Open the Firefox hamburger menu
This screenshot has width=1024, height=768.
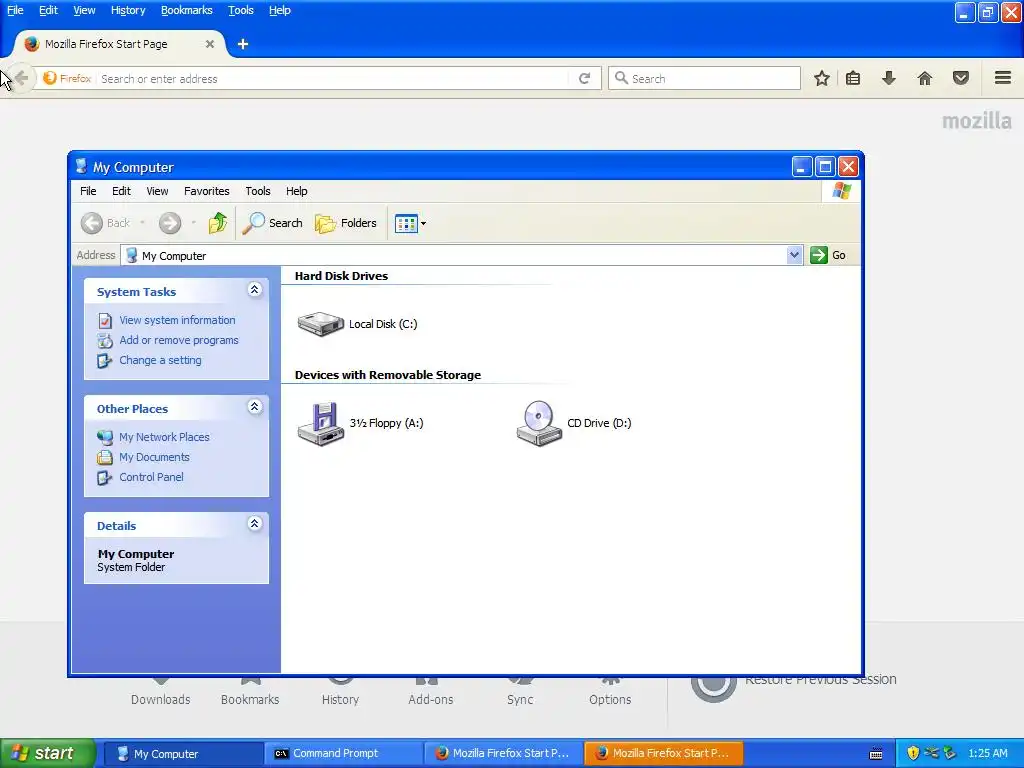(x=1003, y=78)
